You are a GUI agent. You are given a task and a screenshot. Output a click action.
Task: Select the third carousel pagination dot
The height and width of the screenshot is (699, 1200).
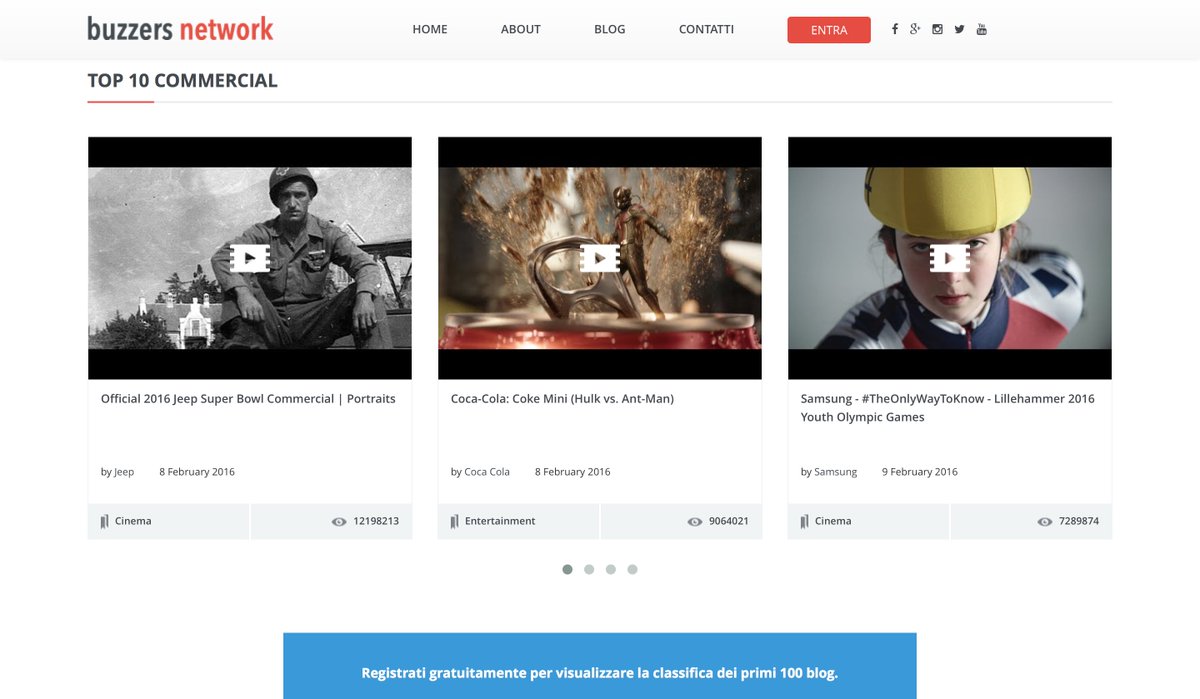tap(611, 569)
